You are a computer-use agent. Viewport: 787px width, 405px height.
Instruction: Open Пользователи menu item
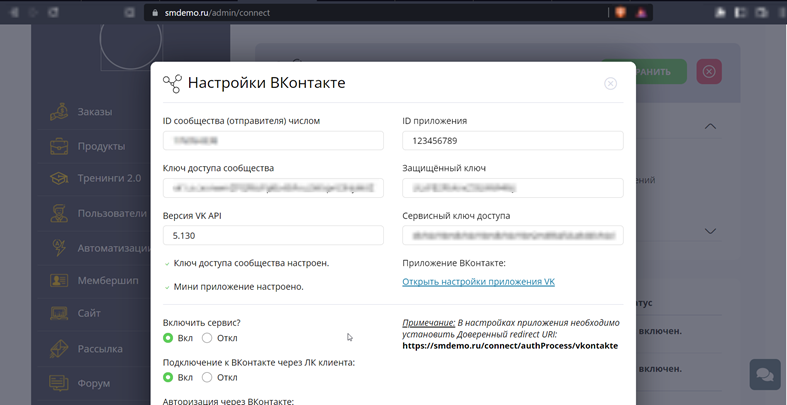click(x=112, y=213)
